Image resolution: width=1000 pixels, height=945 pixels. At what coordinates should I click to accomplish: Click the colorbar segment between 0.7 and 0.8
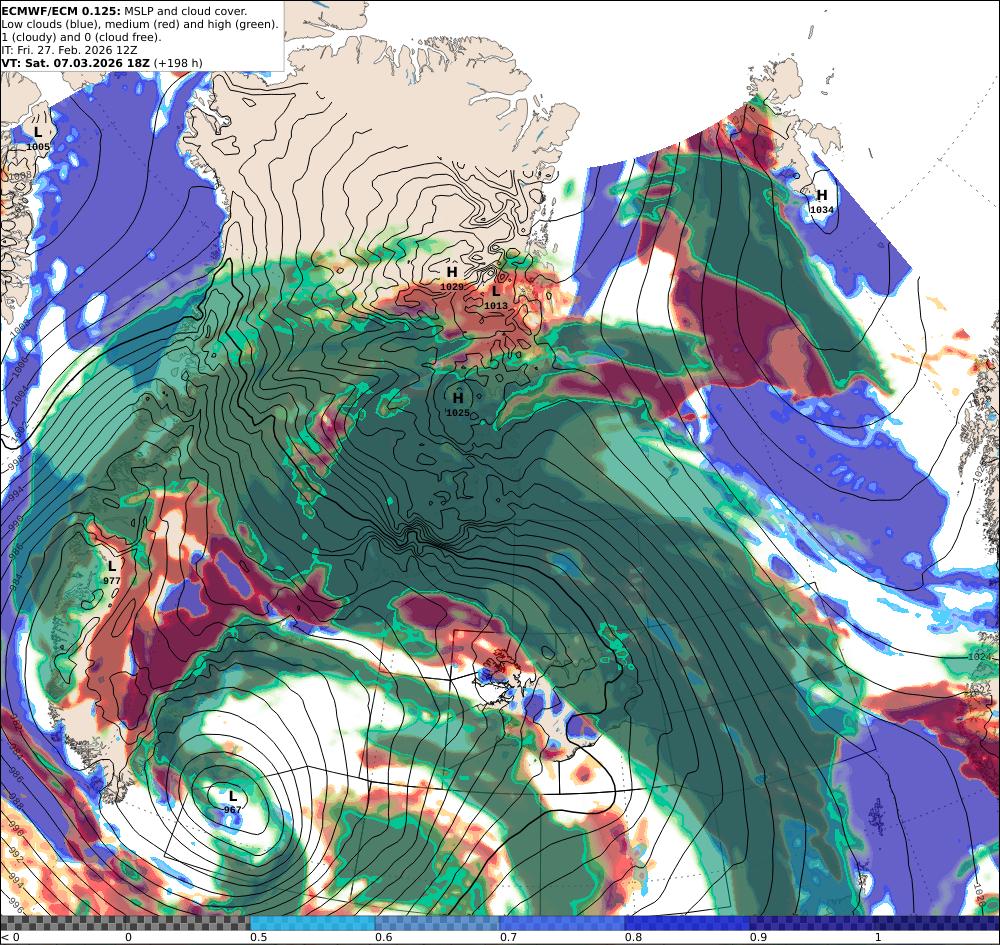tap(562, 923)
